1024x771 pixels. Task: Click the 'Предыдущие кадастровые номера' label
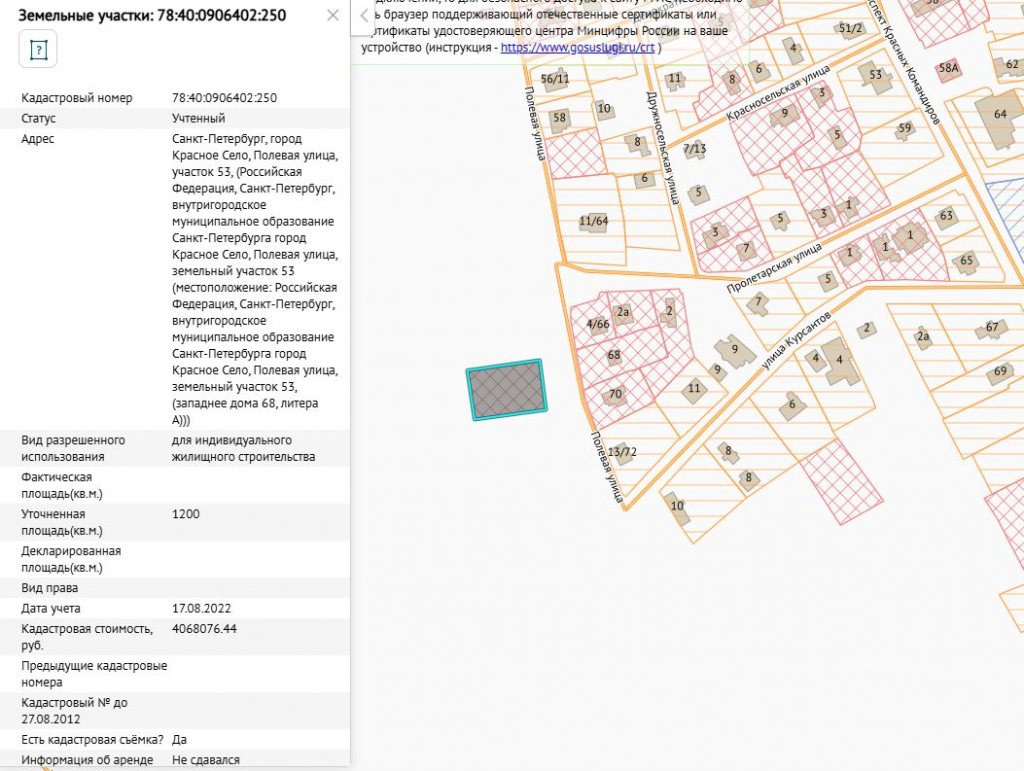[x=94, y=674]
